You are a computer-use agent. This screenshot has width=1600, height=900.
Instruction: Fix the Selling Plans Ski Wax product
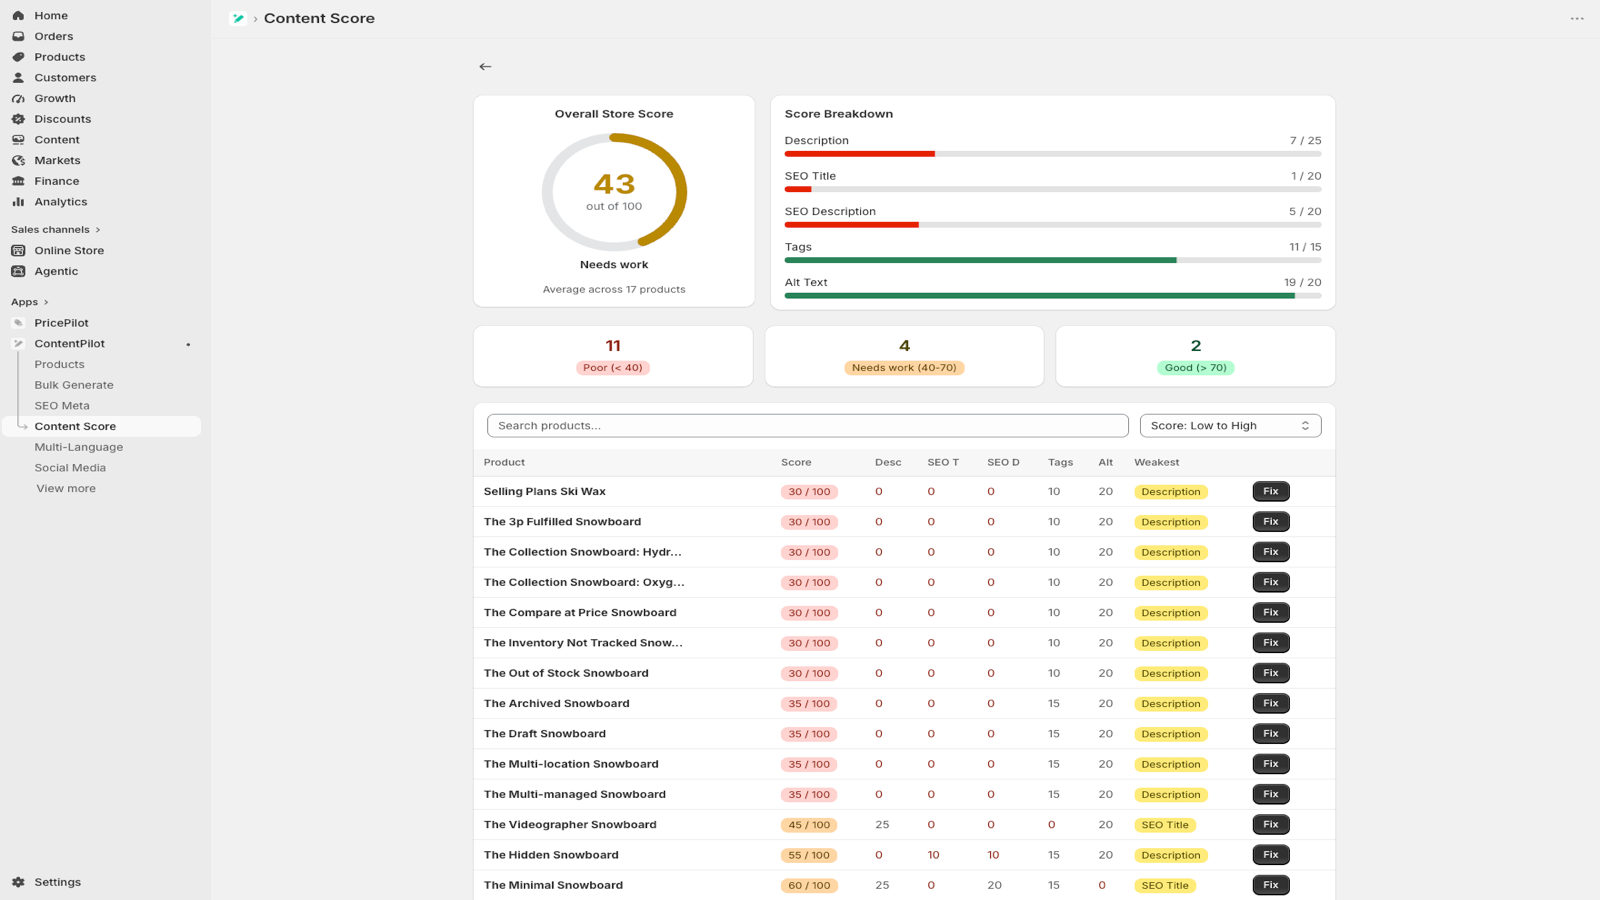pos(1270,491)
